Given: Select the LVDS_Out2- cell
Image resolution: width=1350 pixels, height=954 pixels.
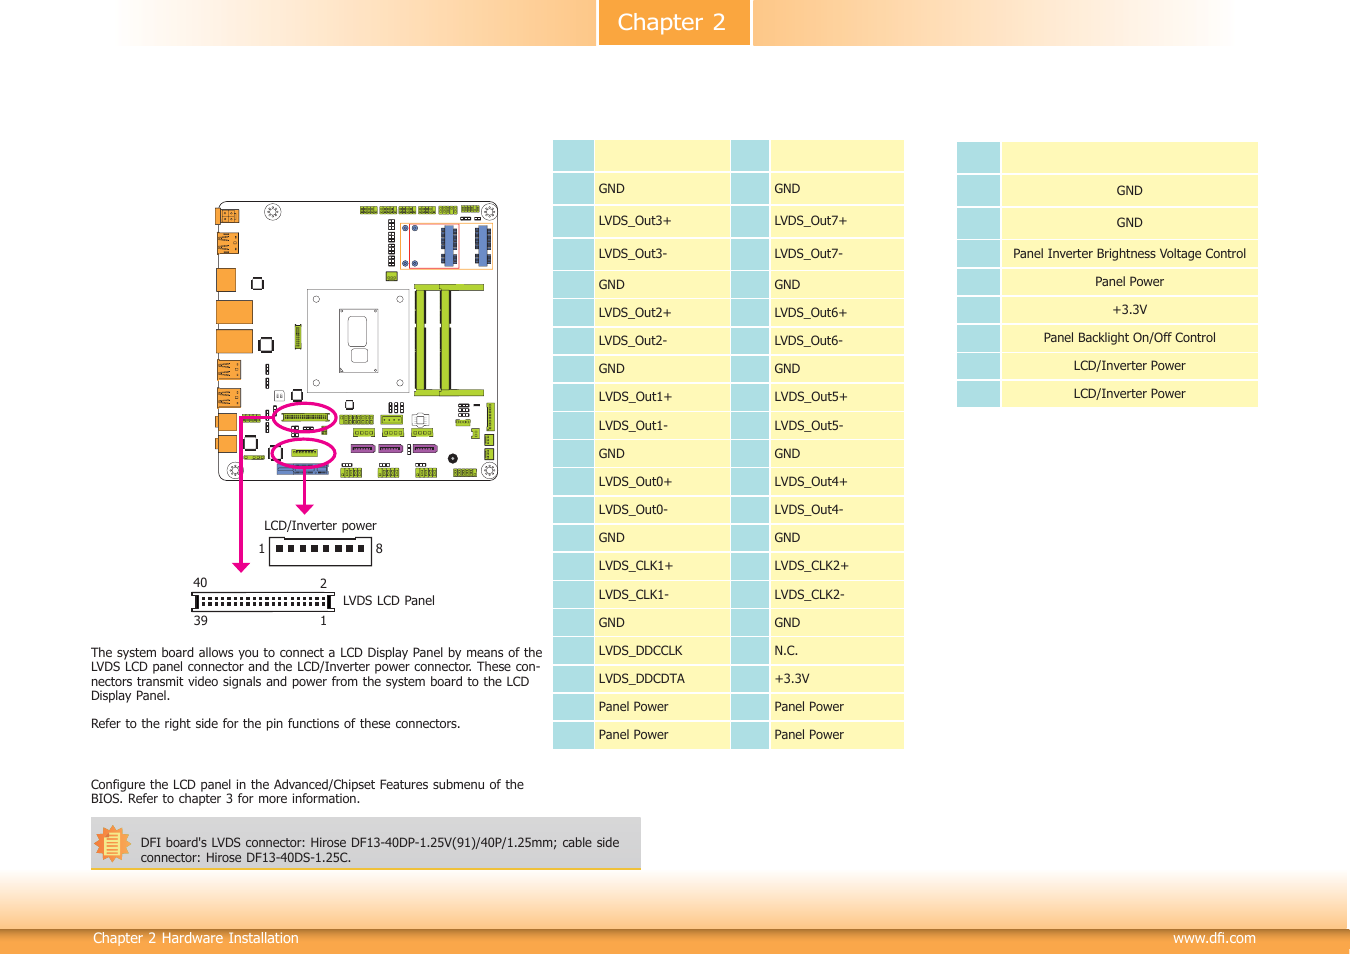Looking at the screenshot, I should [662, 341].
